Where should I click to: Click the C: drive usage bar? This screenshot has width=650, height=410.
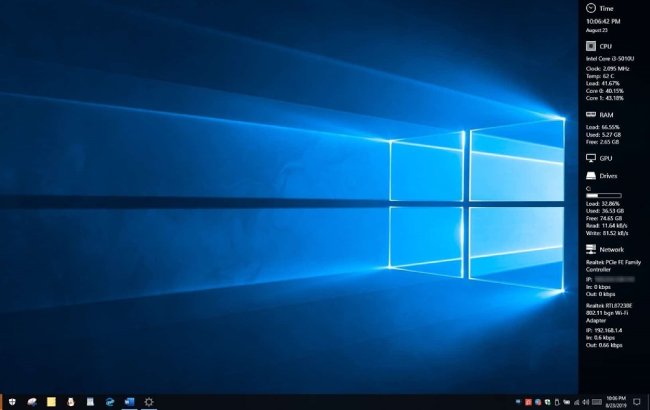pos(604,195)
